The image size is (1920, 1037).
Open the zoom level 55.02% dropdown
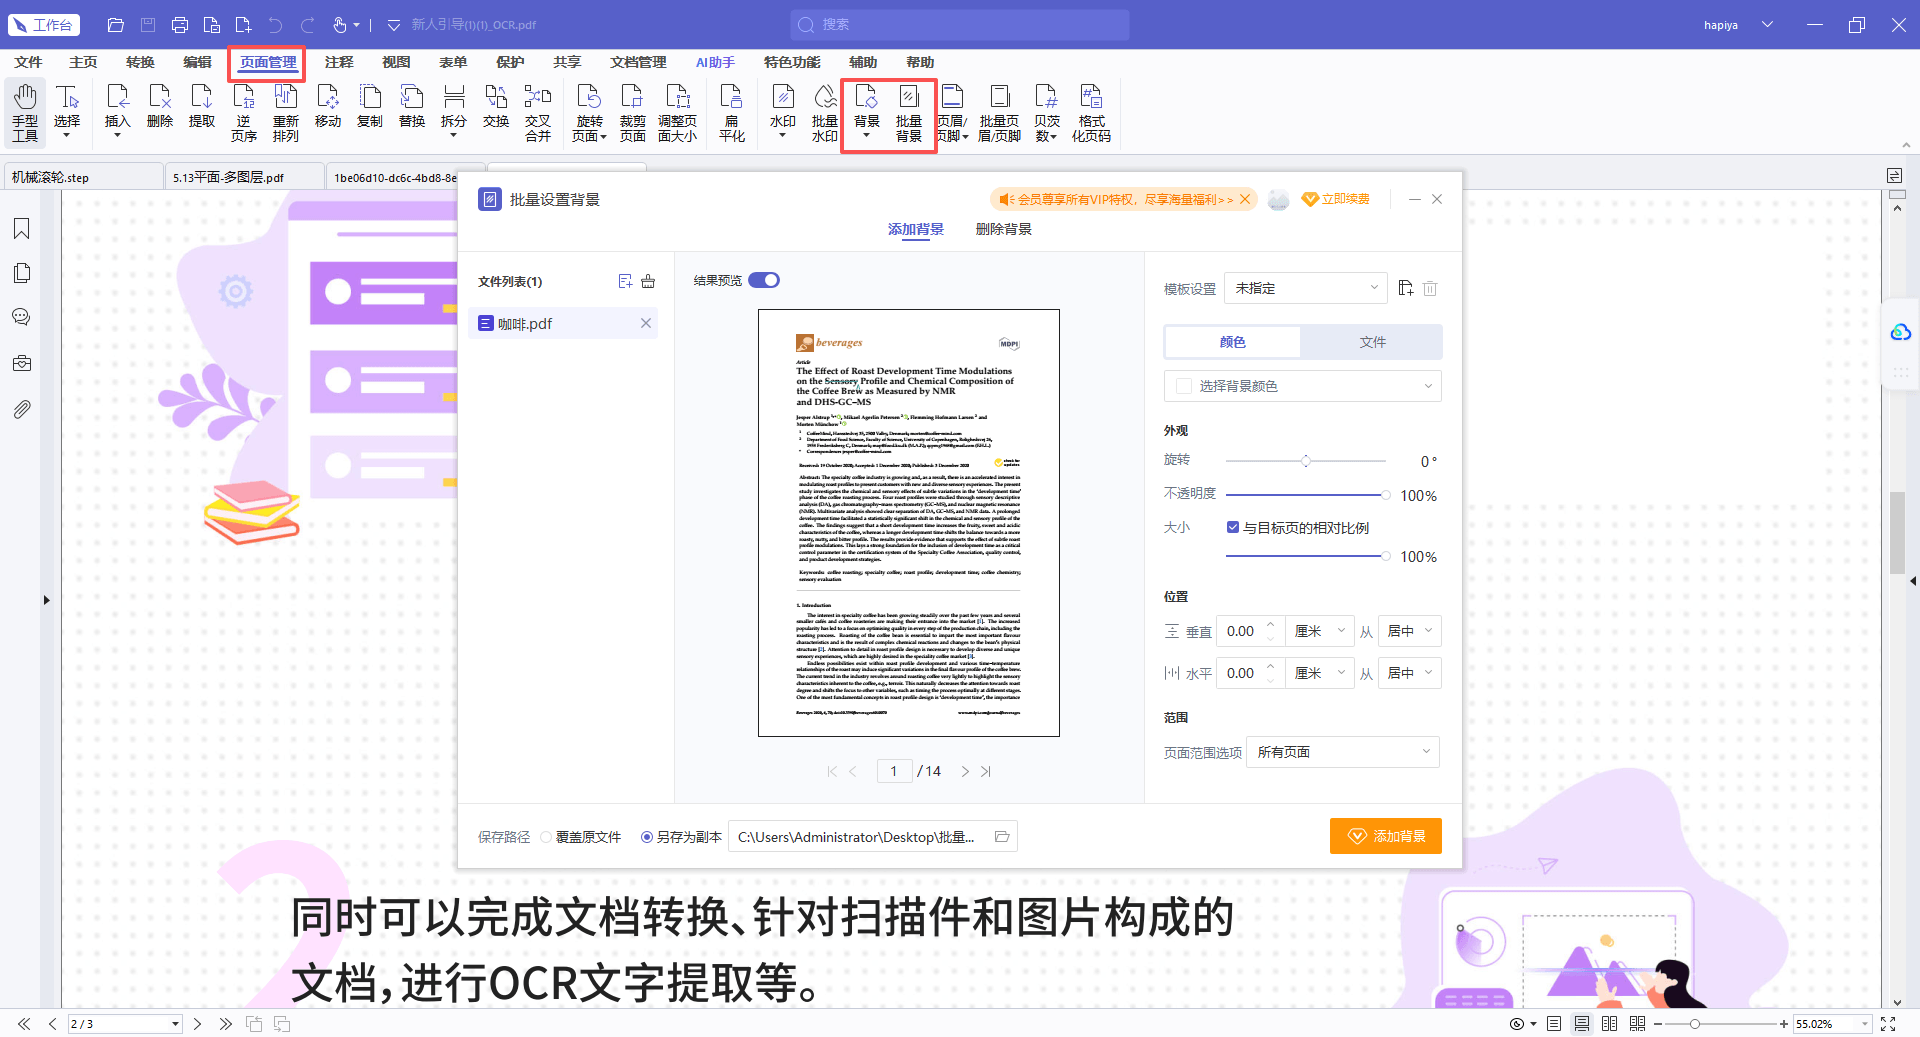(x=1864, y=1024)
